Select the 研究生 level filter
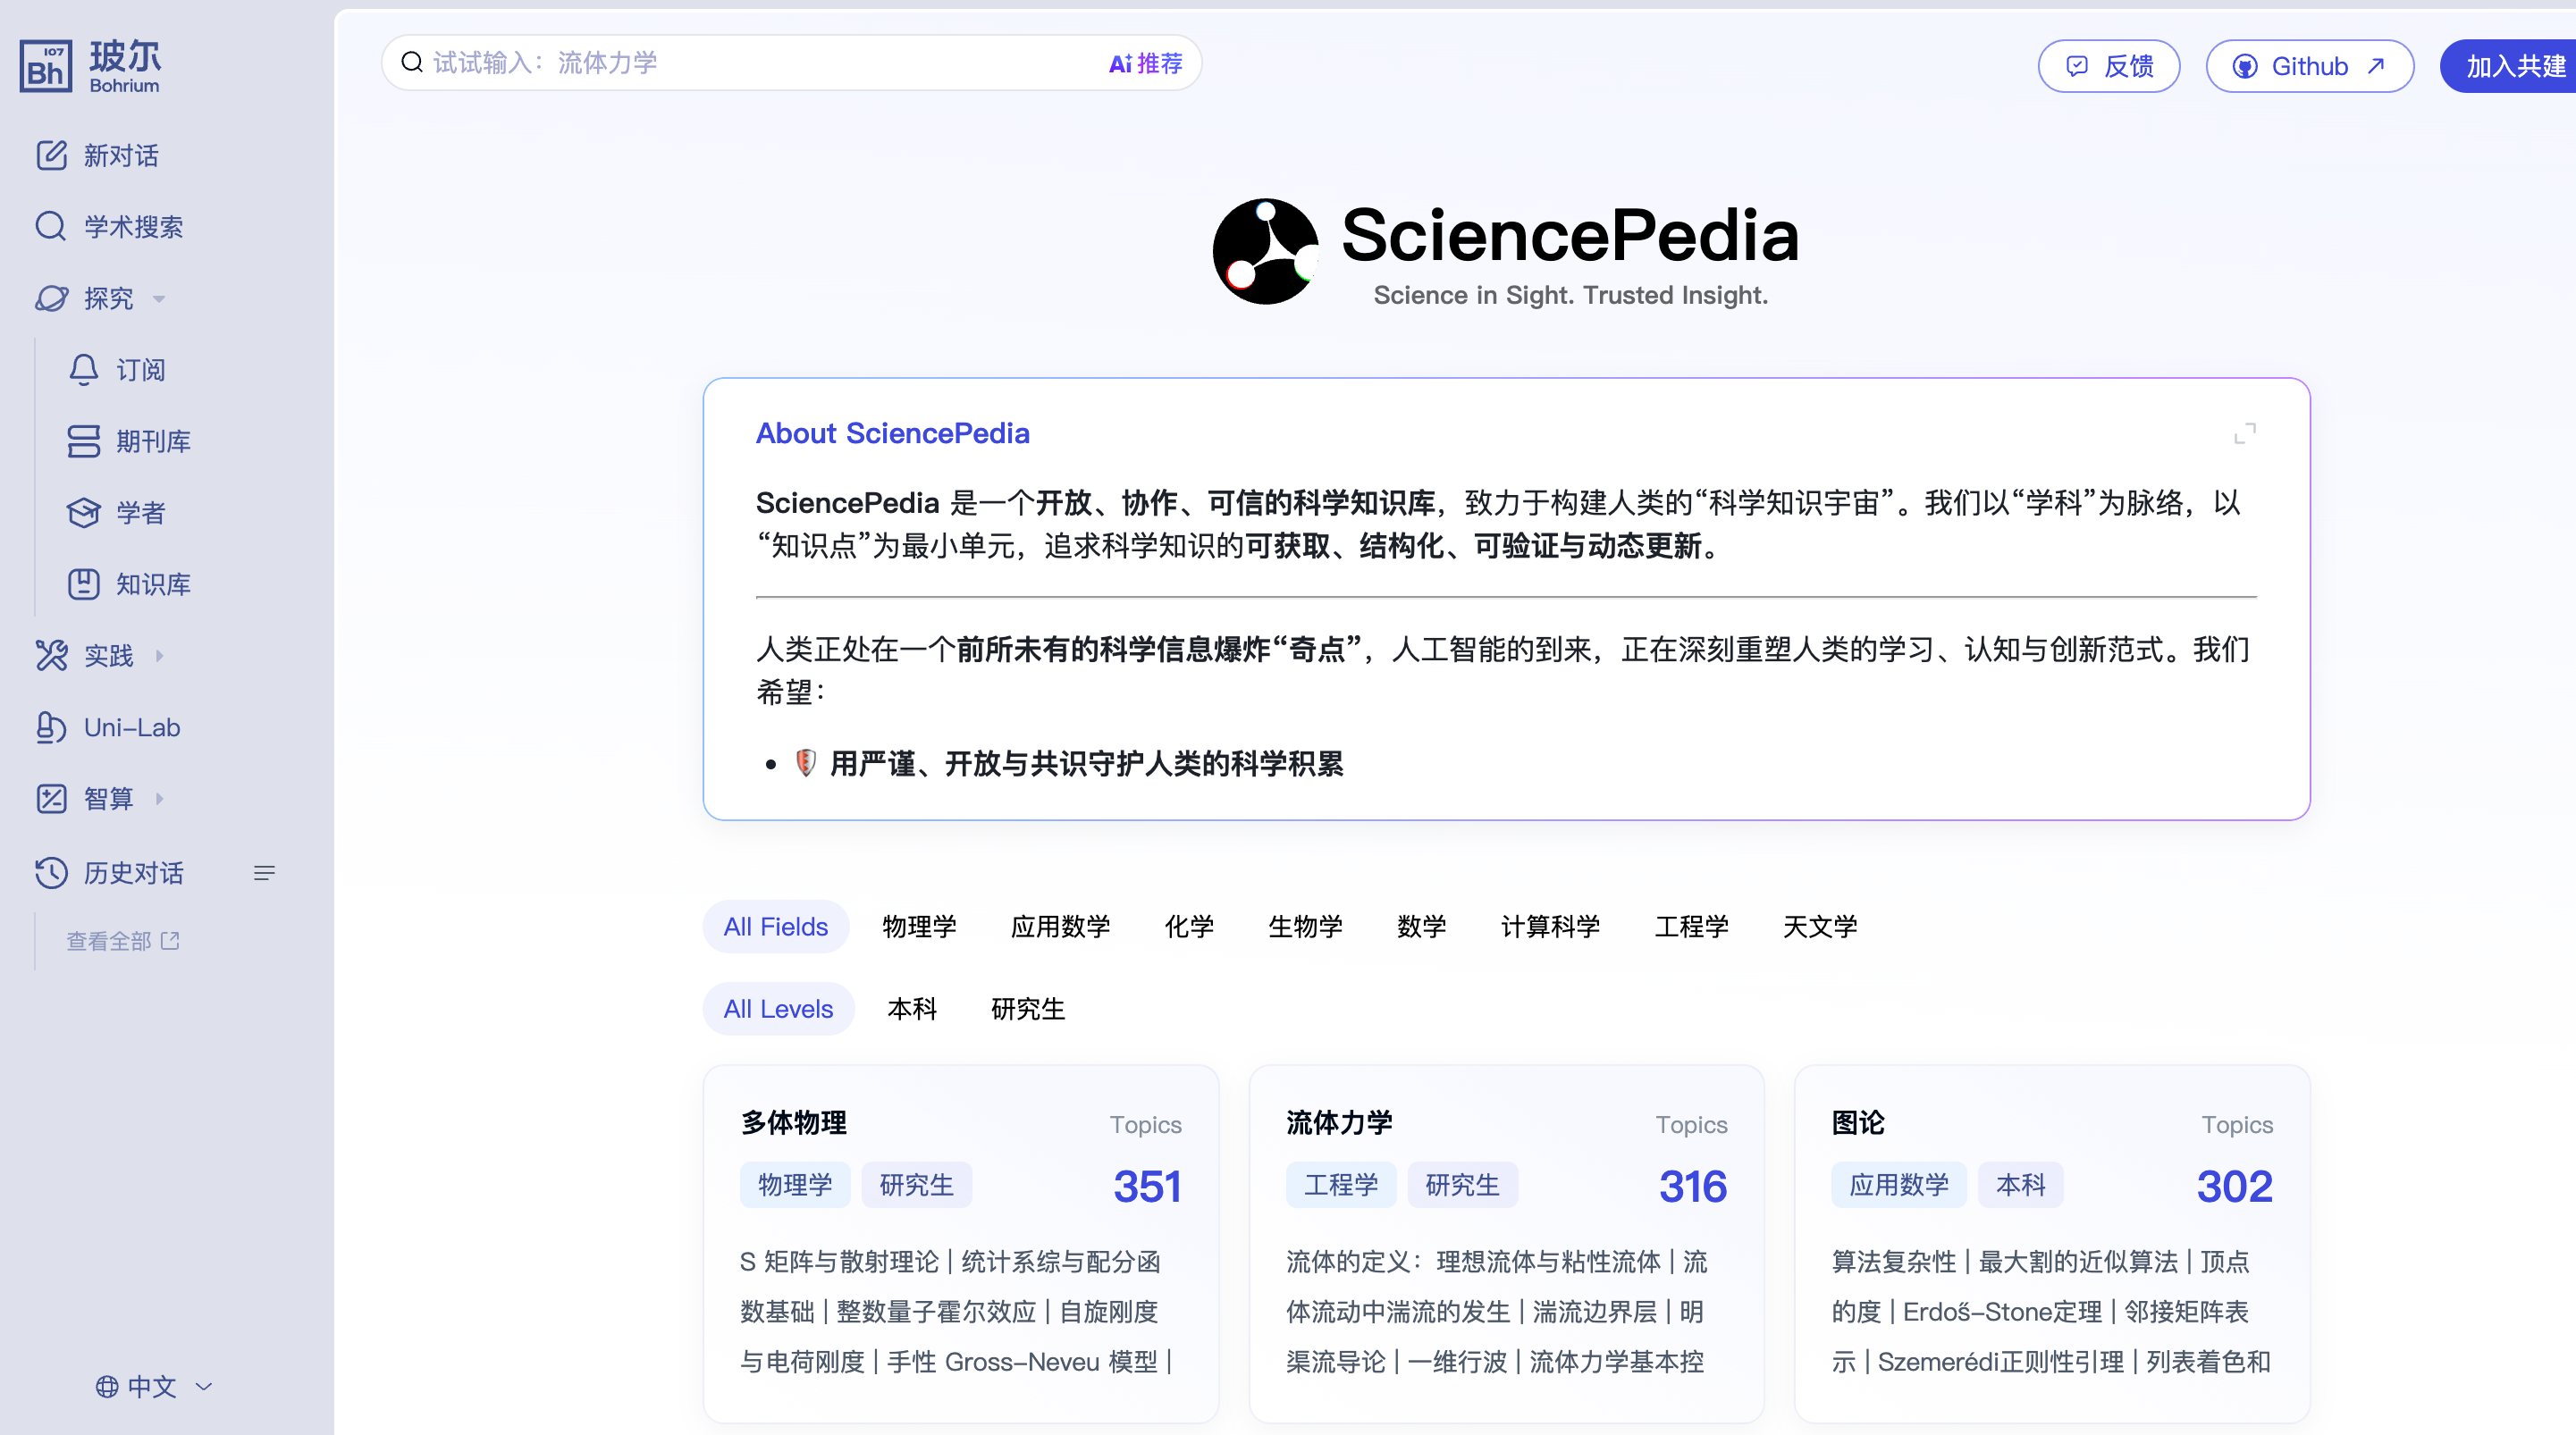 click(1027, 1009)
